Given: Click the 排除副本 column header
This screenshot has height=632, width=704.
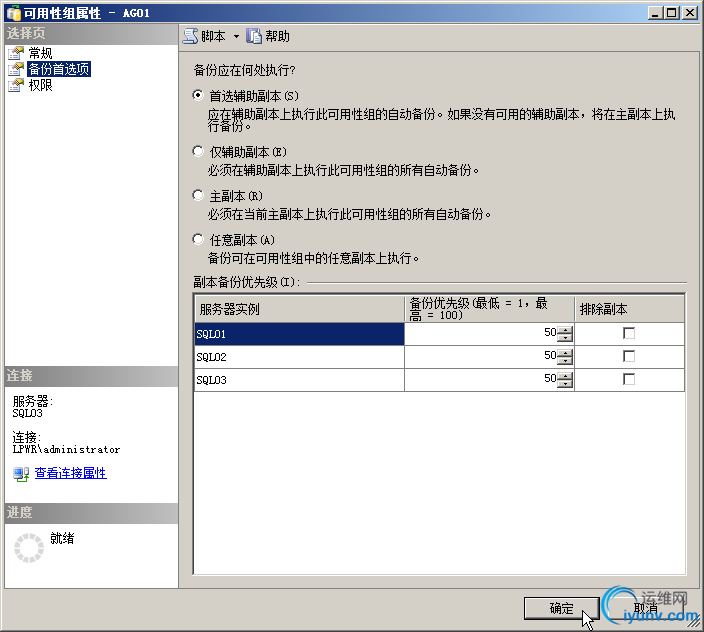Looking at the screenshot, I should coord(629,309).
